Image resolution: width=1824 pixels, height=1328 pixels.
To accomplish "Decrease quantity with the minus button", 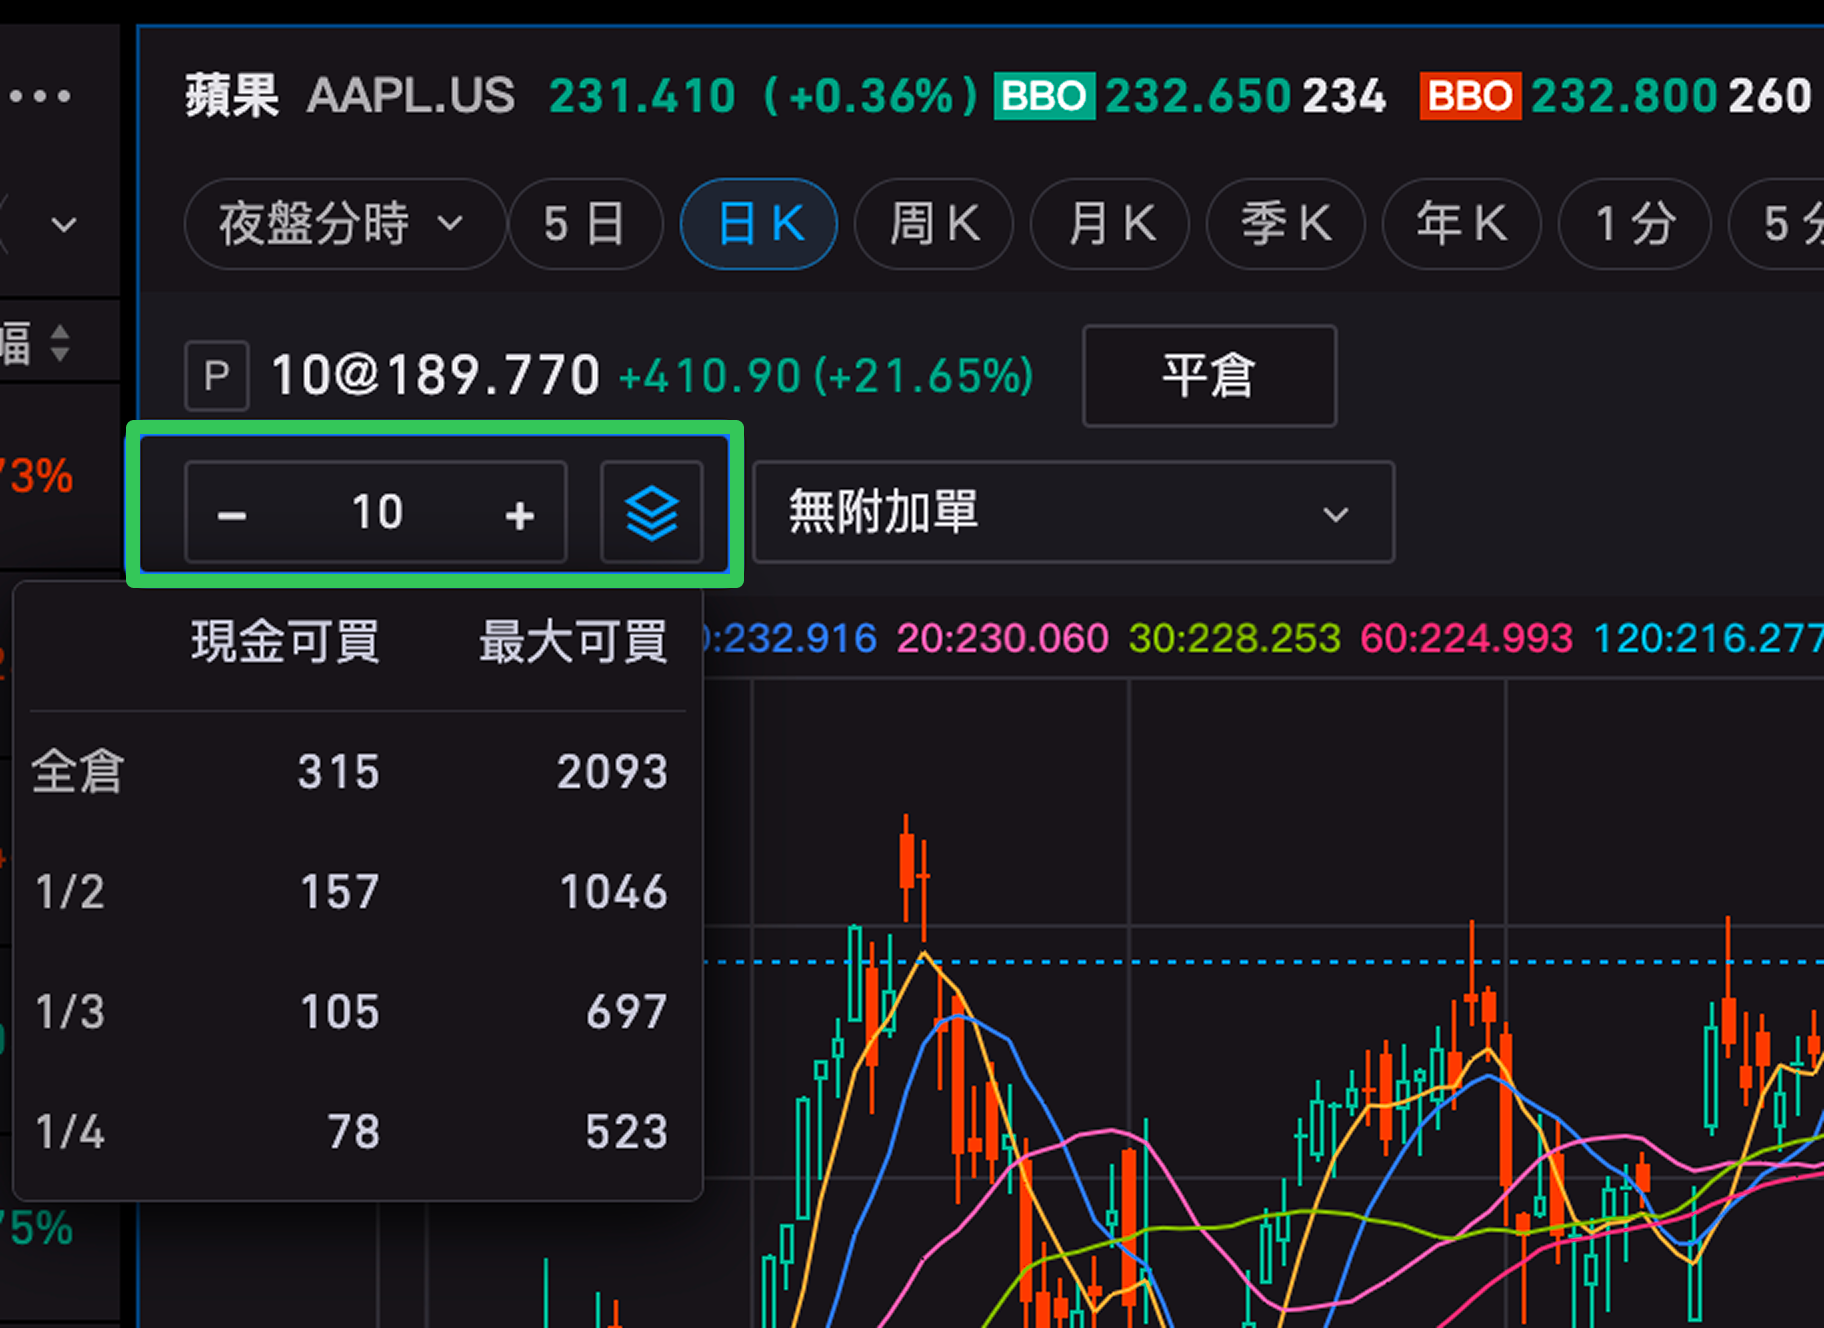I will pos(232,514).
